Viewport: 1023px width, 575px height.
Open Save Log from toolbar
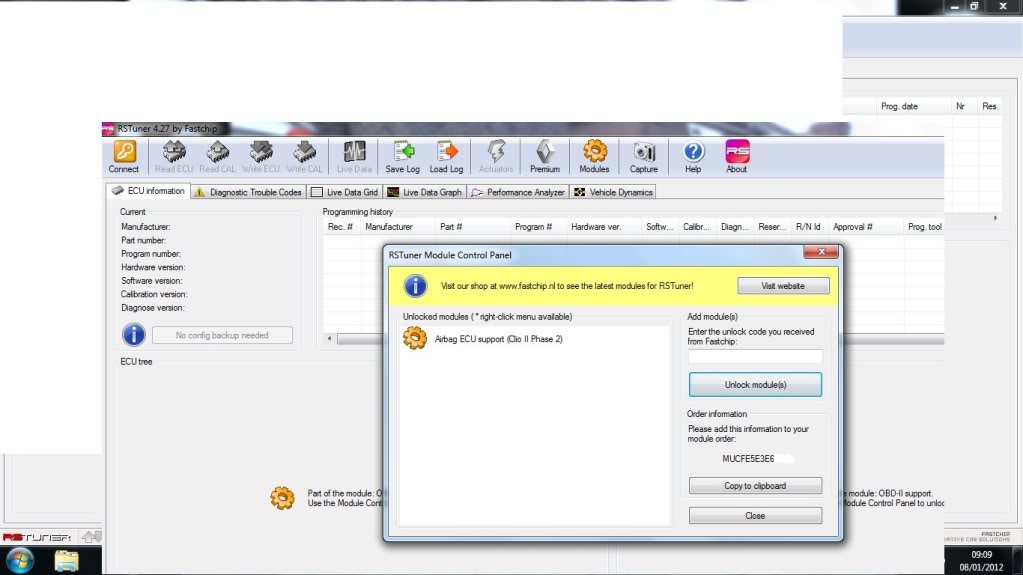click(x=402, y=153)
